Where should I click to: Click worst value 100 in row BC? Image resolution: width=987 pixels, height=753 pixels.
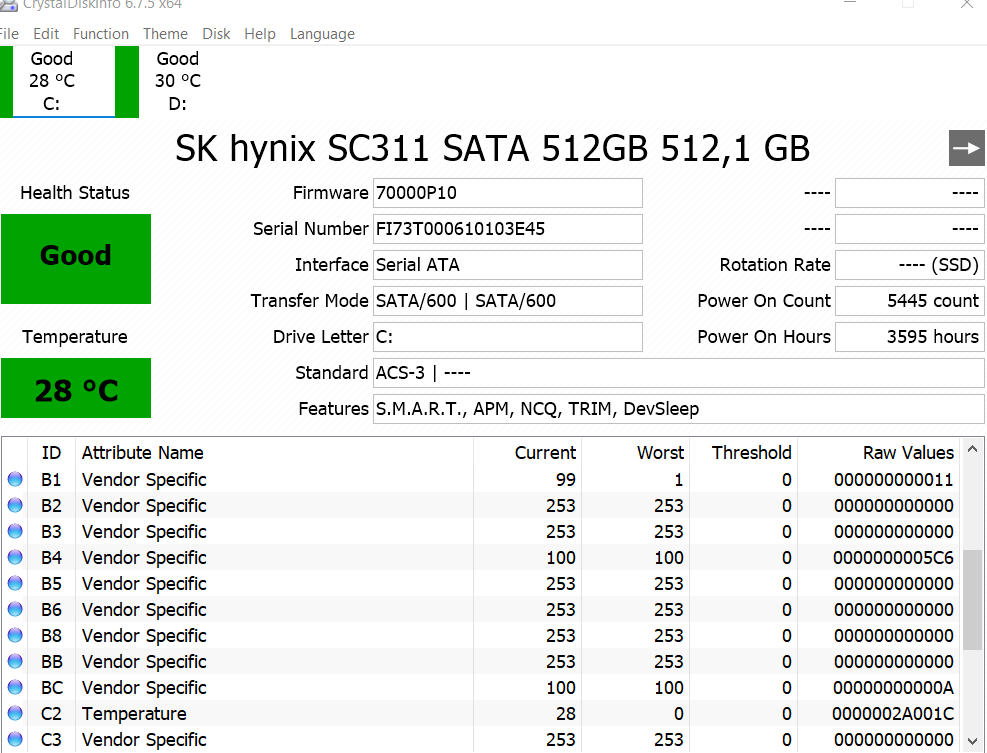pos(668,688)
